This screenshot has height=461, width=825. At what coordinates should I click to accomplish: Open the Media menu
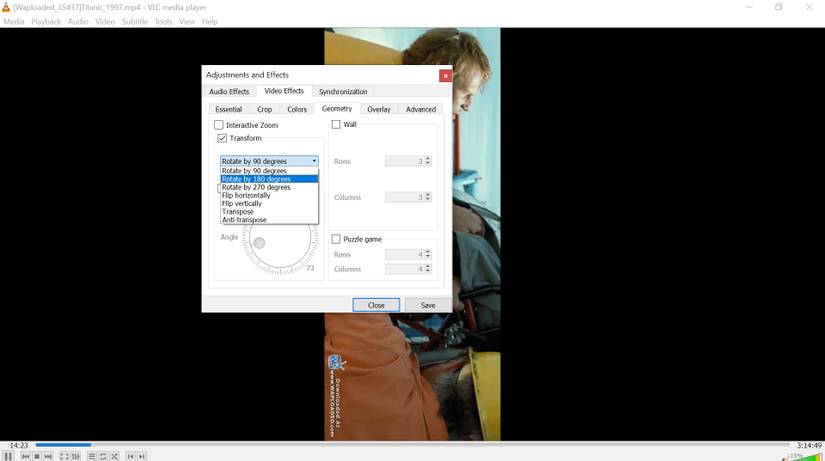(14, 22)
